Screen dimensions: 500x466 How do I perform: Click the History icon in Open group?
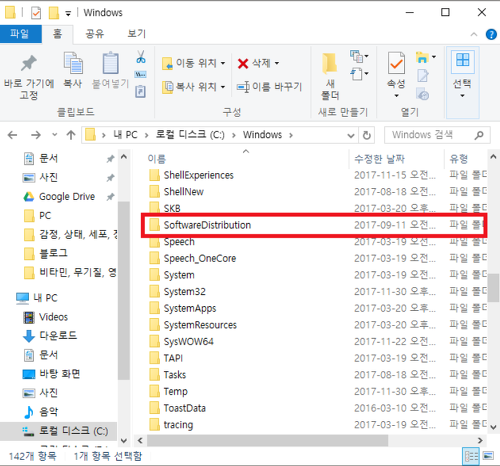click(423, 95)
